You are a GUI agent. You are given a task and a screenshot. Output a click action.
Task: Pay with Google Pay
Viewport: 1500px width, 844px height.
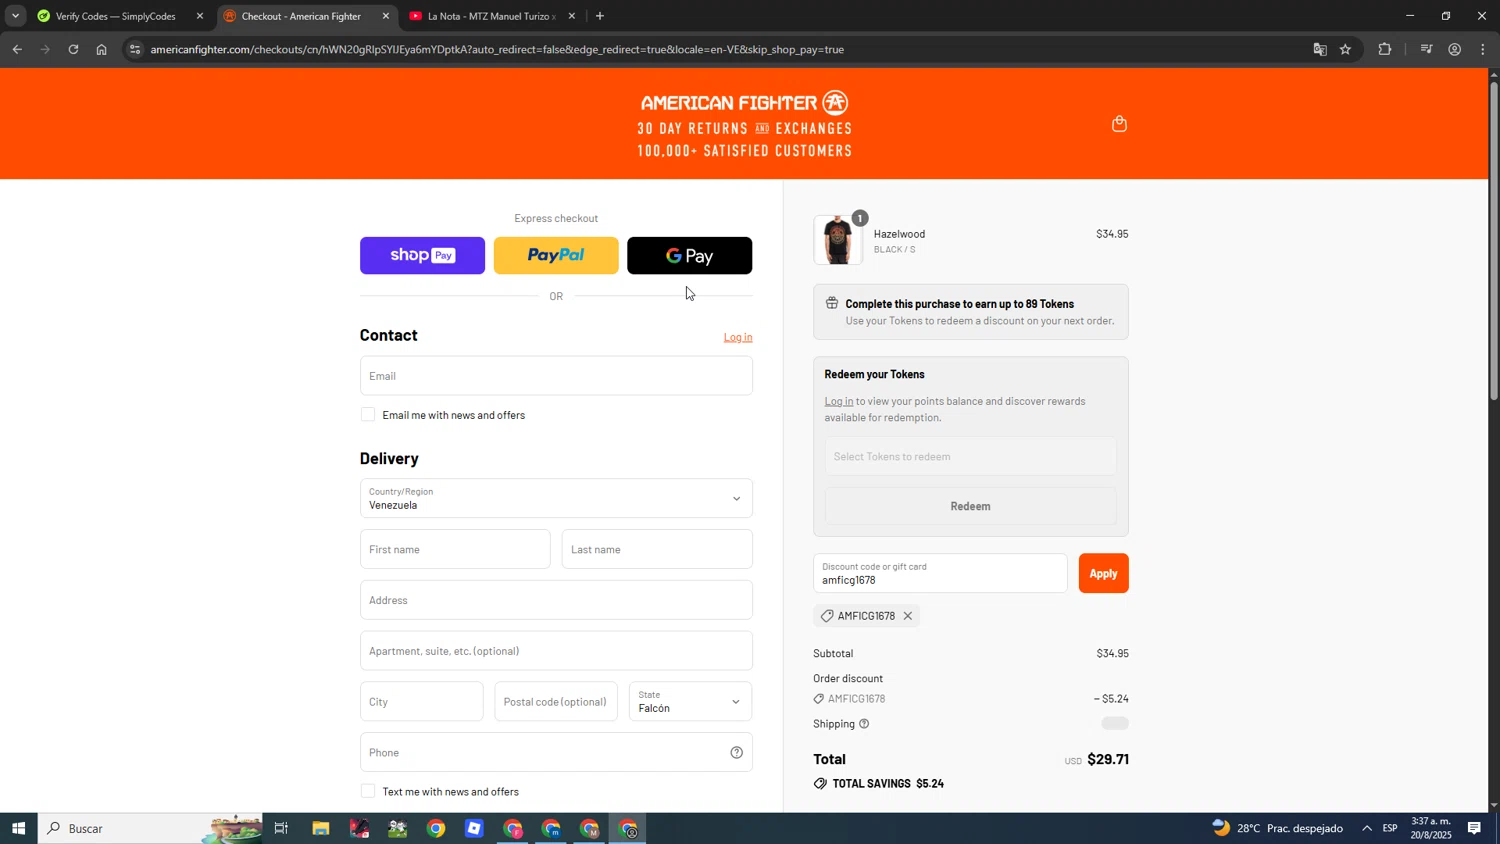coord(690,256)
